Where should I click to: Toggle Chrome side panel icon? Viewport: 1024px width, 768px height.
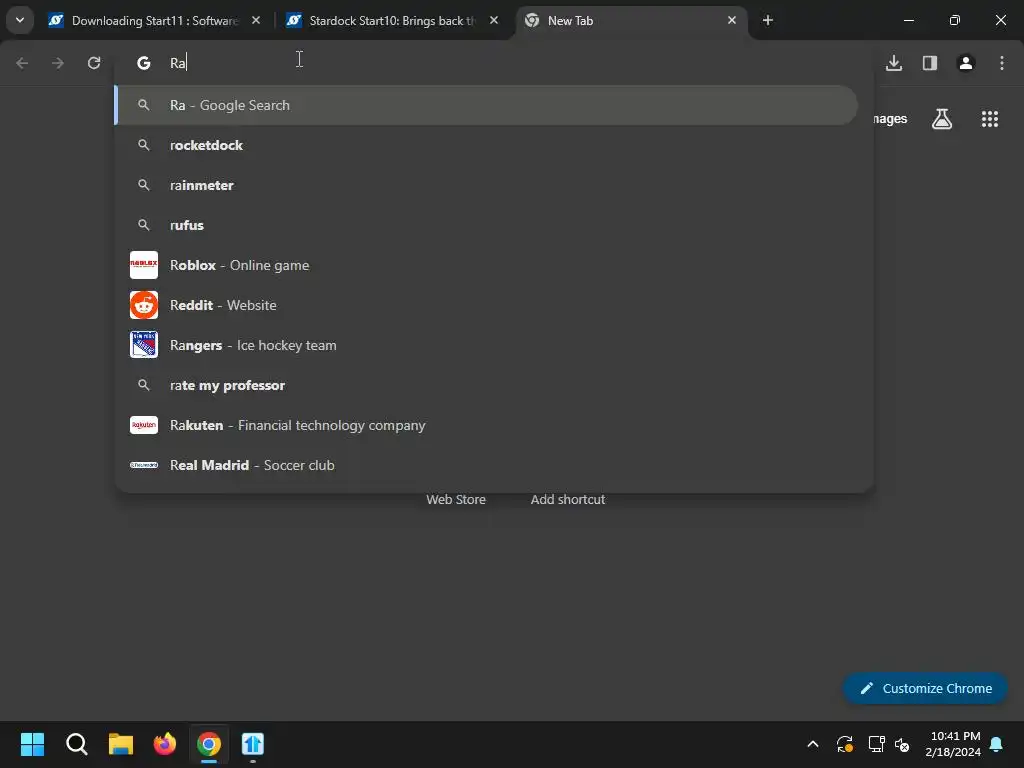[930, 63]
